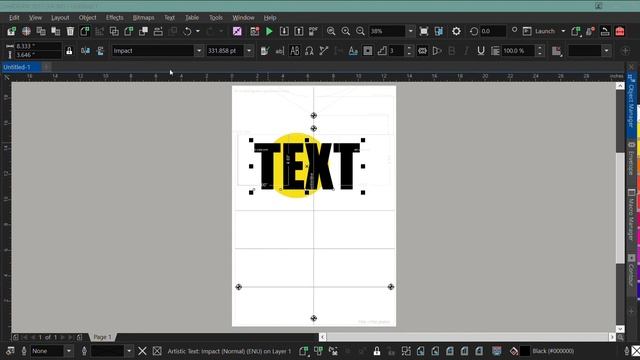640x360 pixels.
Task: Open the Object menu
Action: coord(87,18)
